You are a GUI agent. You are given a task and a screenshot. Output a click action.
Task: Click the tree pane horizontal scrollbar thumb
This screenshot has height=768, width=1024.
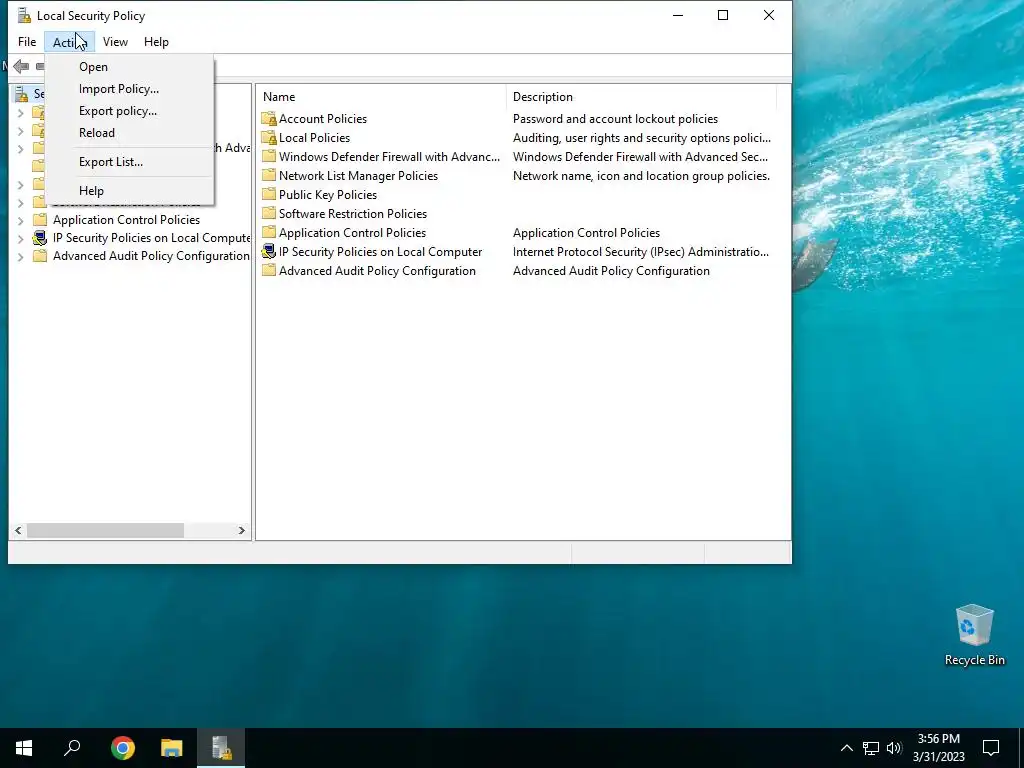click(x=105, y=530)
